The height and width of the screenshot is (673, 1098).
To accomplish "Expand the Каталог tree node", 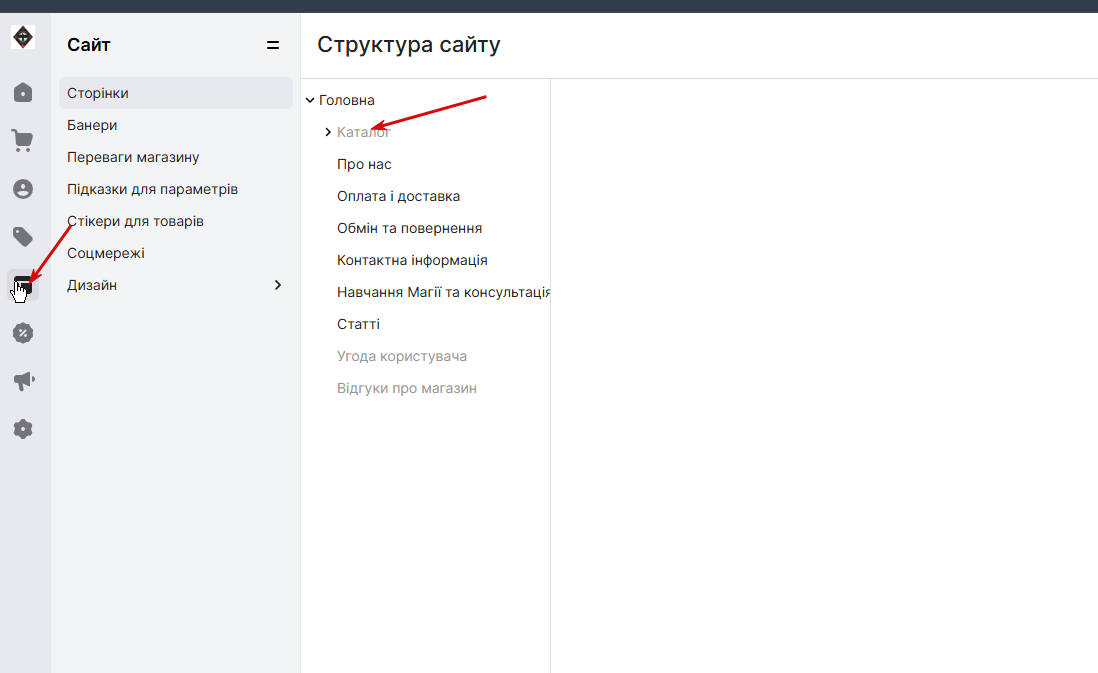I will (x=328, y=132).
